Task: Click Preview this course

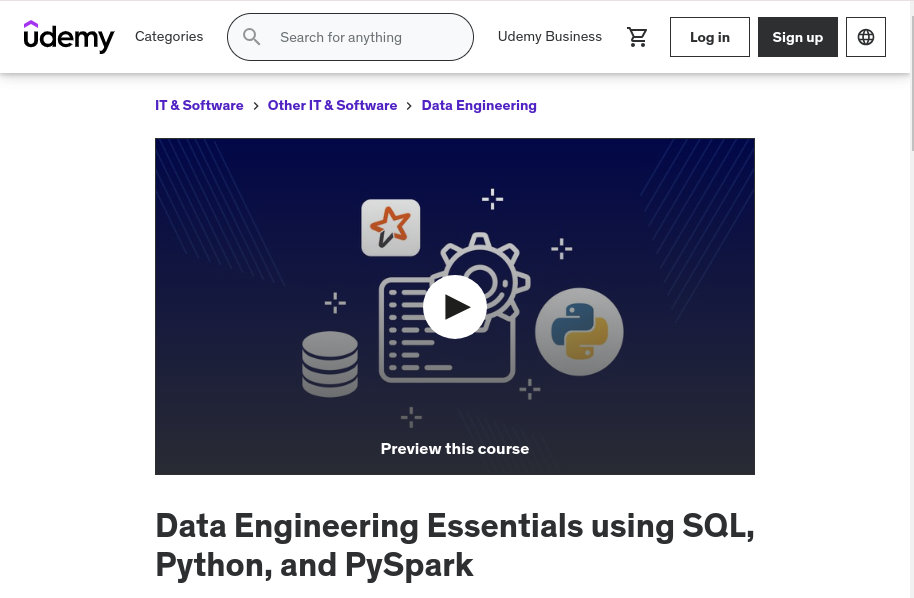Action: (x=455, y=448)
